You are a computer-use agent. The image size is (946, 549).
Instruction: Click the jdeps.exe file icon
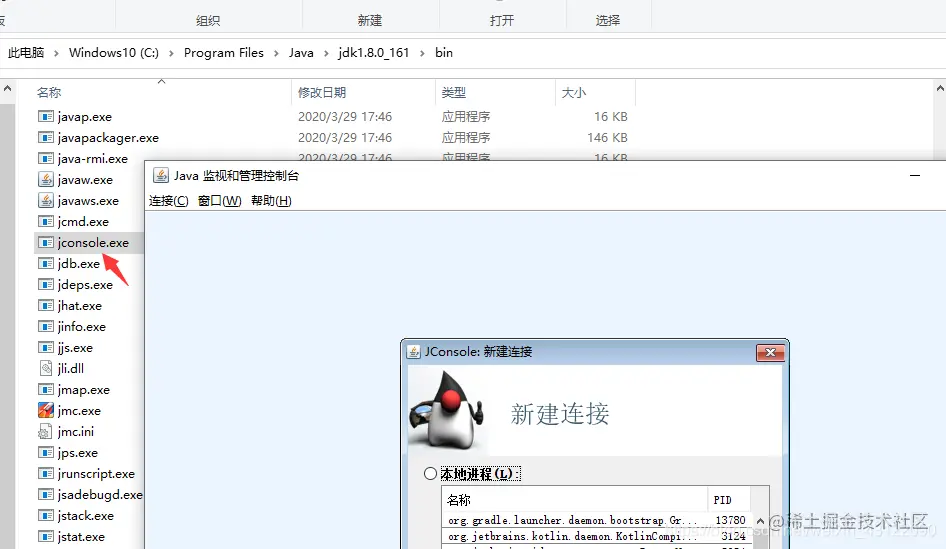coord(45,284)
